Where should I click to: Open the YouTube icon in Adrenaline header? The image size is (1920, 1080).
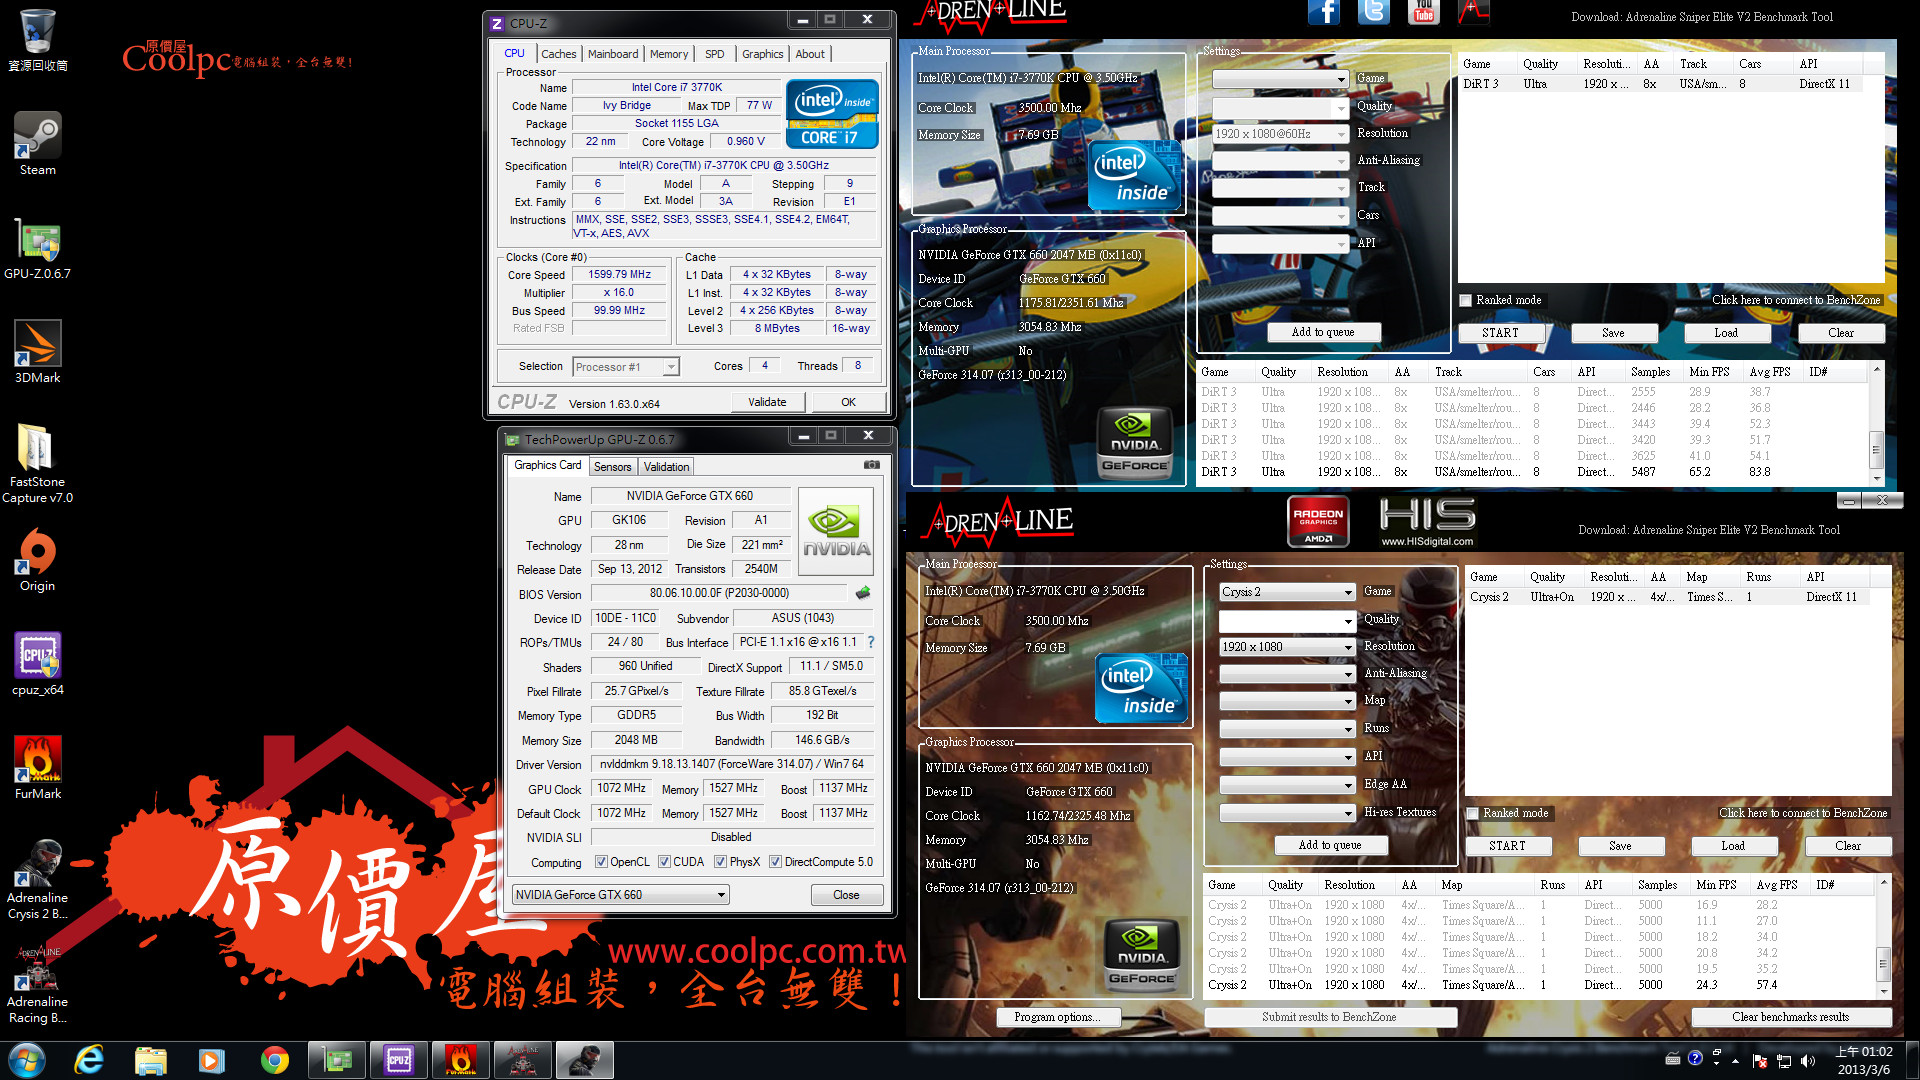[1424, 12]
